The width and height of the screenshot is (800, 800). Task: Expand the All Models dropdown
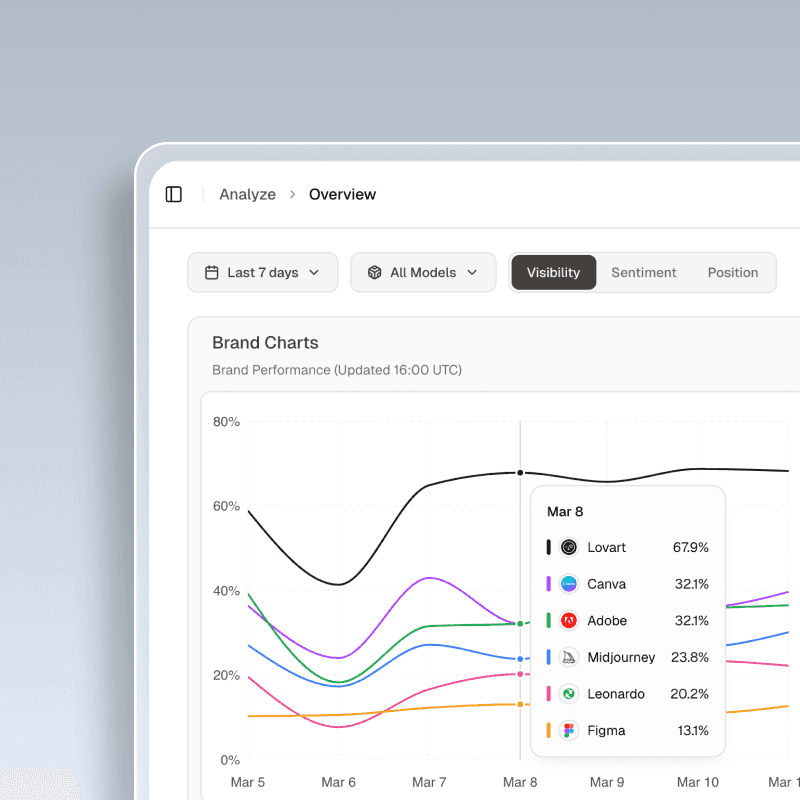(423, 272)
